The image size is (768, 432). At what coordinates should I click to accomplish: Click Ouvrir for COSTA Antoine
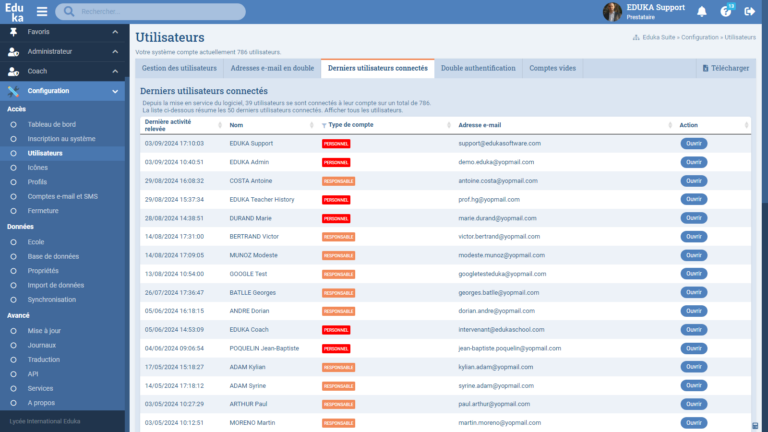pyautogui.click(x=693, y=181)
